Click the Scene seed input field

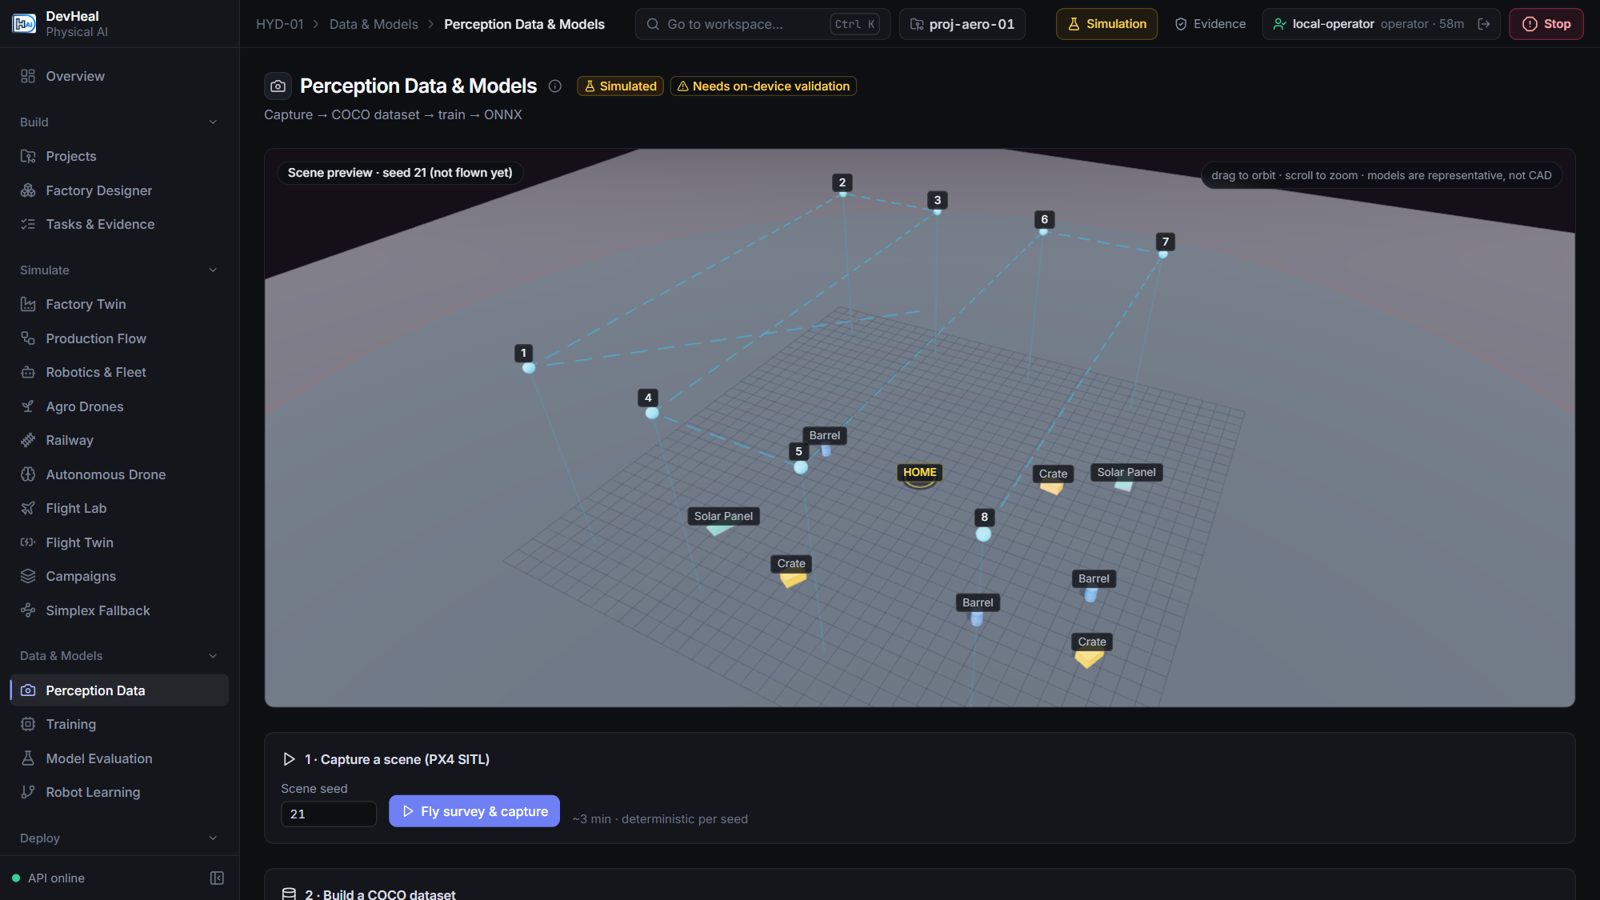(329, 814)
